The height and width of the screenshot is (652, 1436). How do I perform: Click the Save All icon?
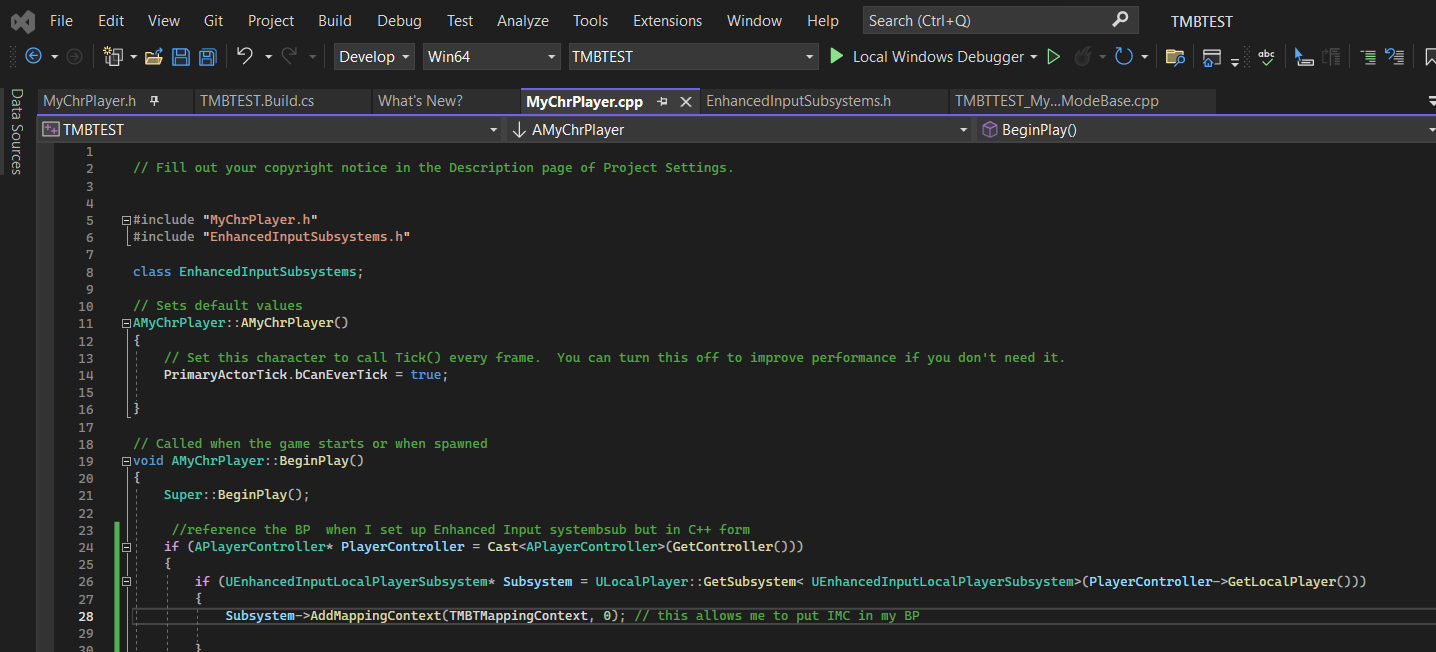click(207, 57)
